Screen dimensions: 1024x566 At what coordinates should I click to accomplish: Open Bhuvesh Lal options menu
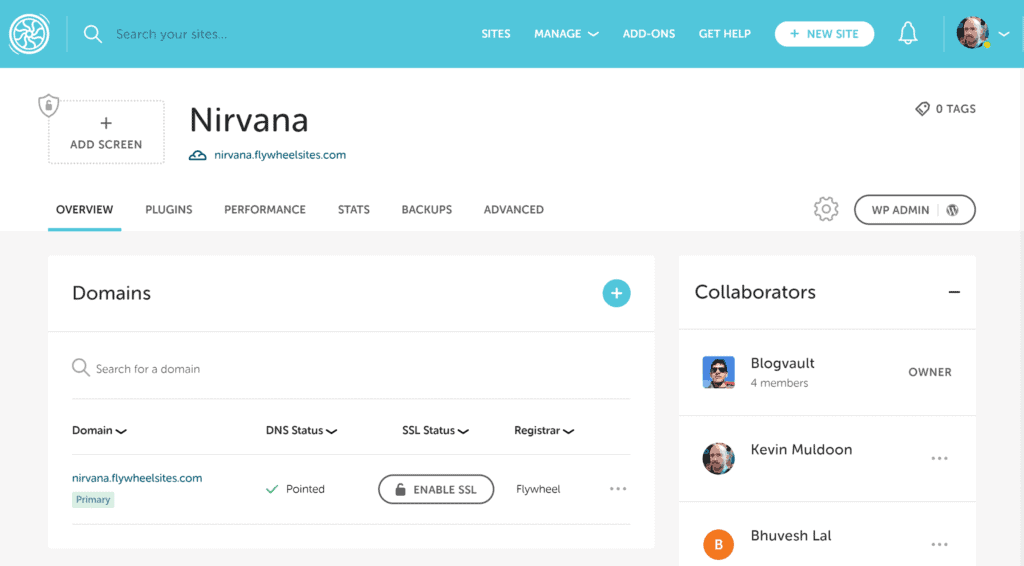[x=939, y=544]
